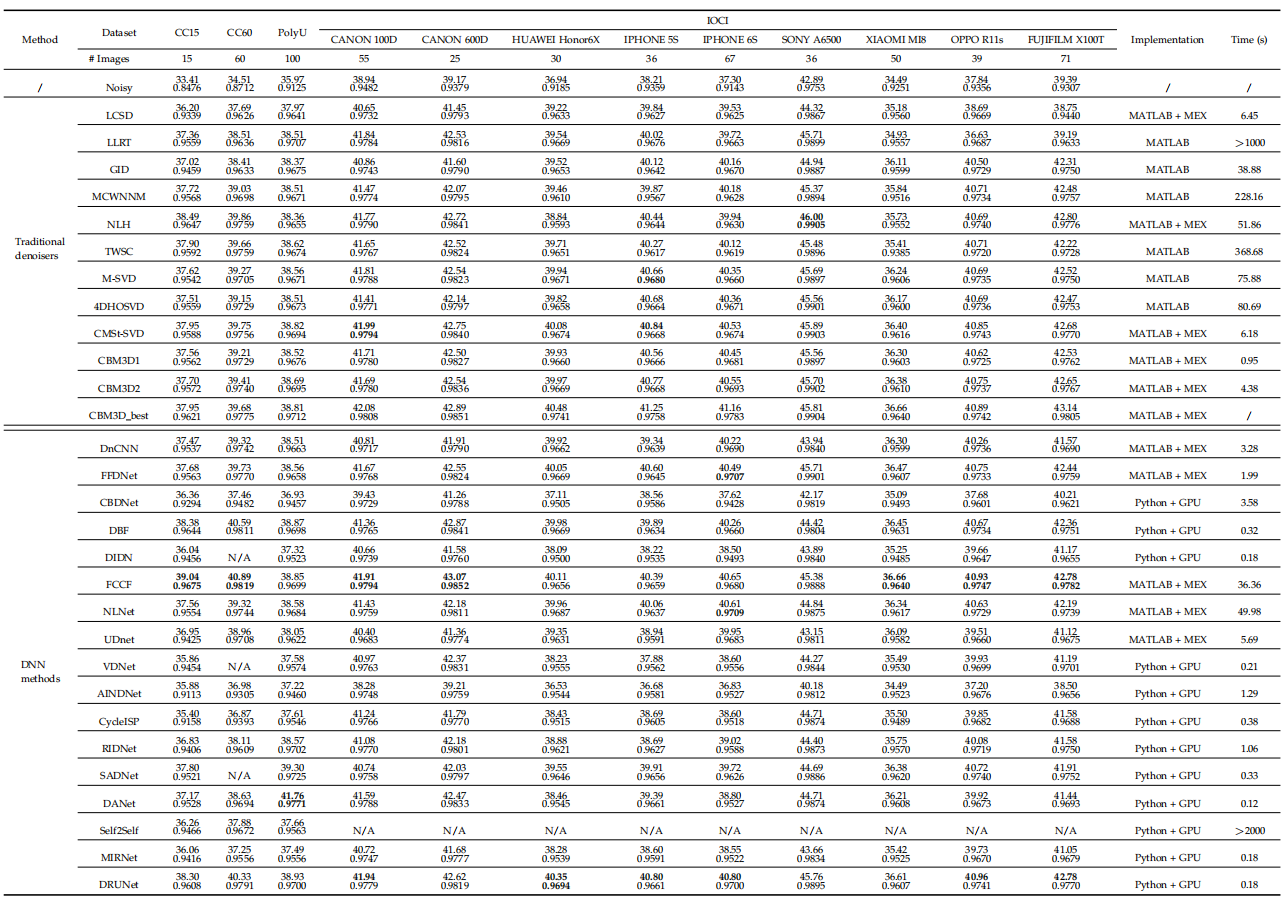
Task: Click the "HUAWEI Honor6X" column header
Action: 557,40
